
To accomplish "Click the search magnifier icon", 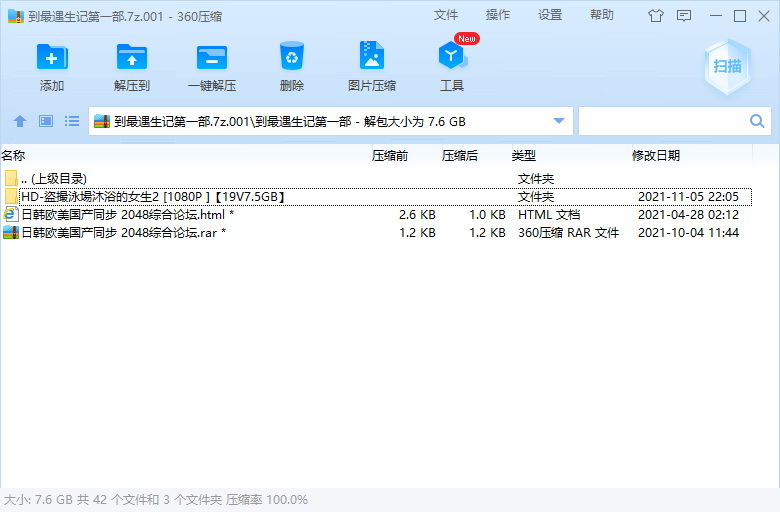I will [757, 122].
